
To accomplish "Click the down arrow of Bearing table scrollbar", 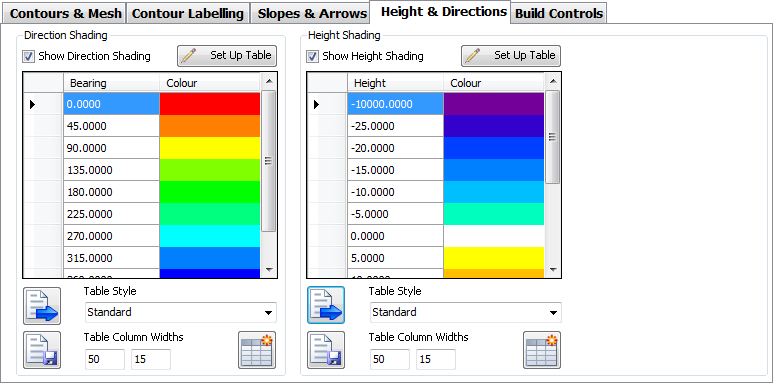I will pos(268,269).
